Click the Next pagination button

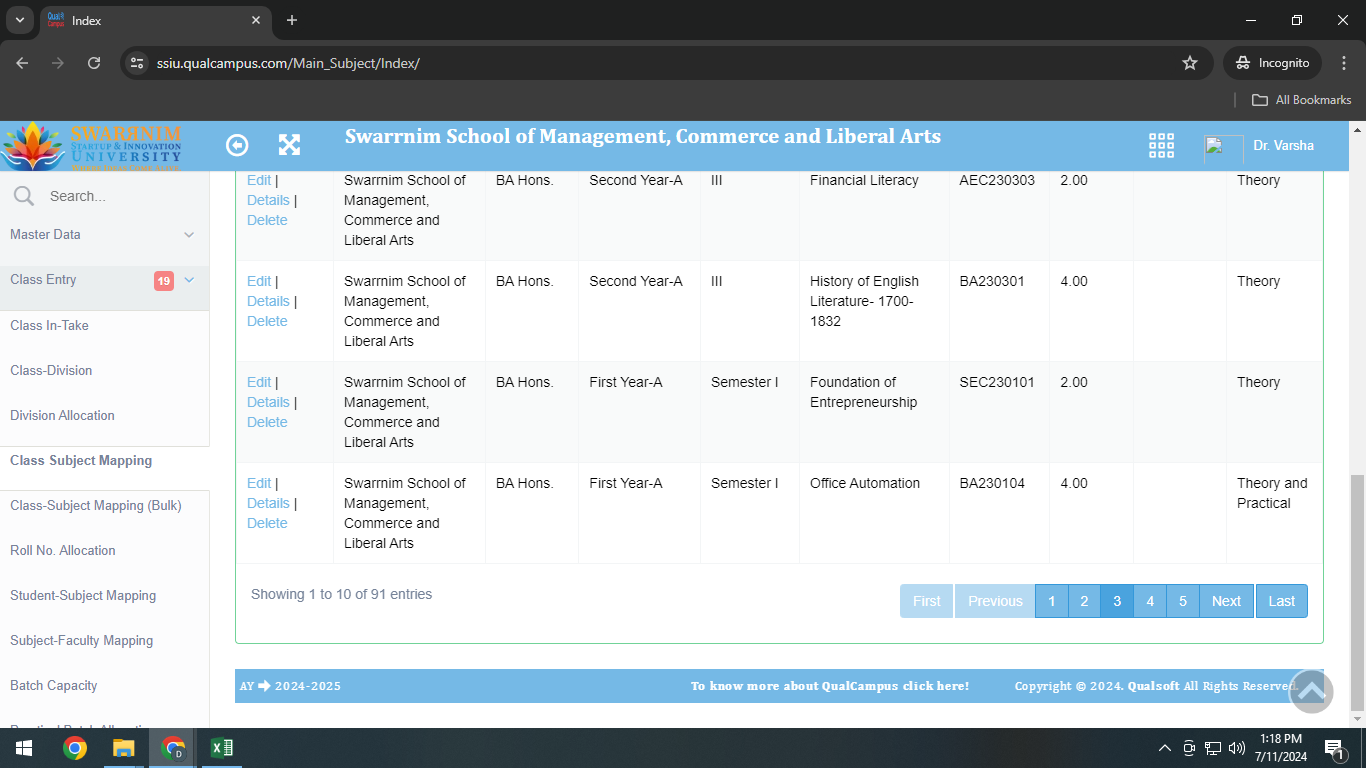click(x=1226, y=601)
